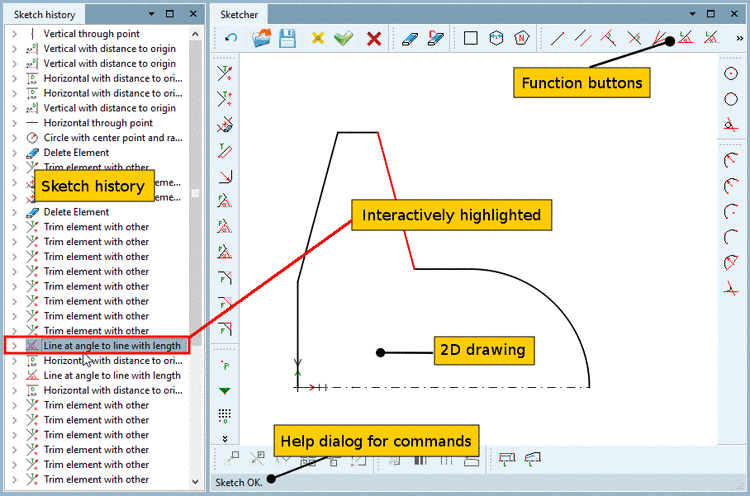Viewport: 750px width, 496px height.
Task: Click the large arc in the 2D drawing
Action: pos(555,306)
